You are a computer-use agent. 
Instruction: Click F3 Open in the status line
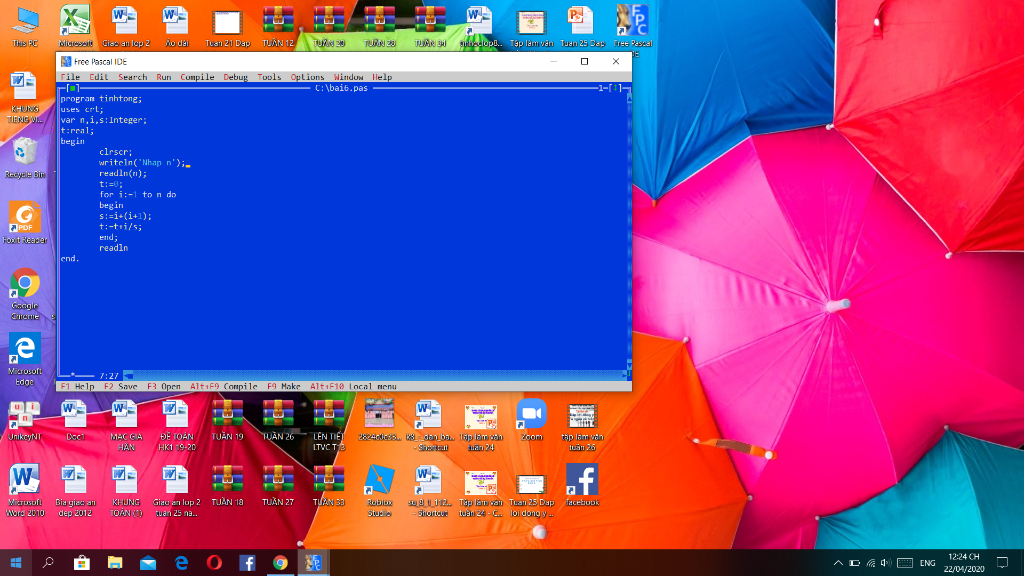click(x=164, y=387)
